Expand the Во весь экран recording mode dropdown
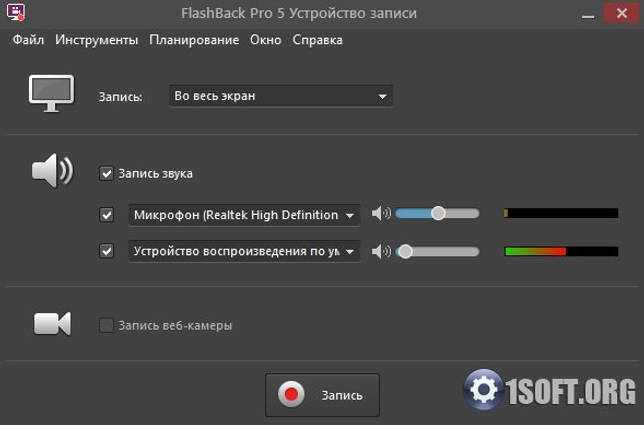This screenshot has height=425, width=644. click(x=281, y=96)
